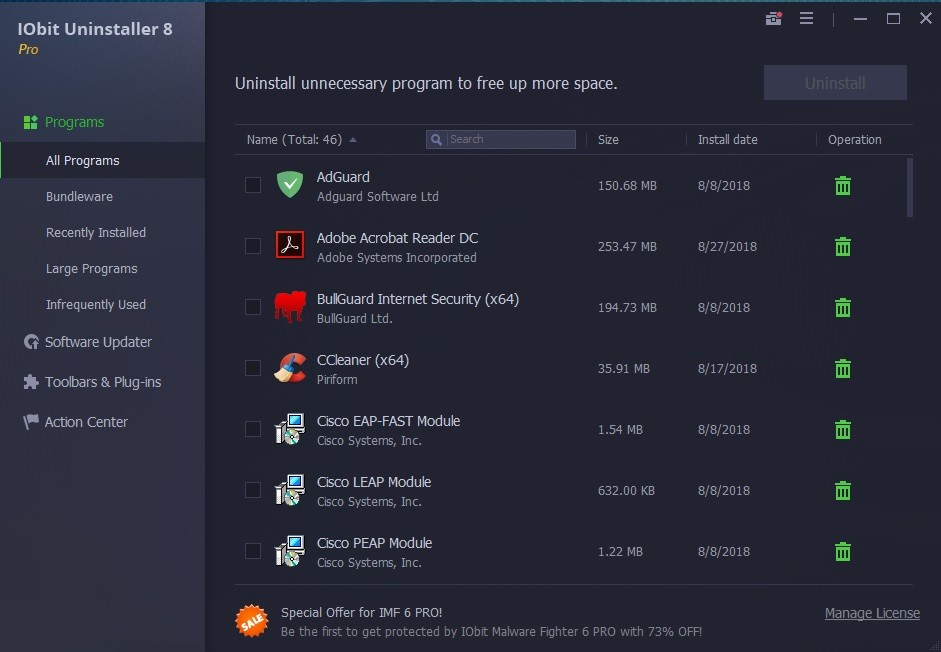Open the Action Center
Screen dimensions: 941x652
pyautogui.click(x=86, y=422)
